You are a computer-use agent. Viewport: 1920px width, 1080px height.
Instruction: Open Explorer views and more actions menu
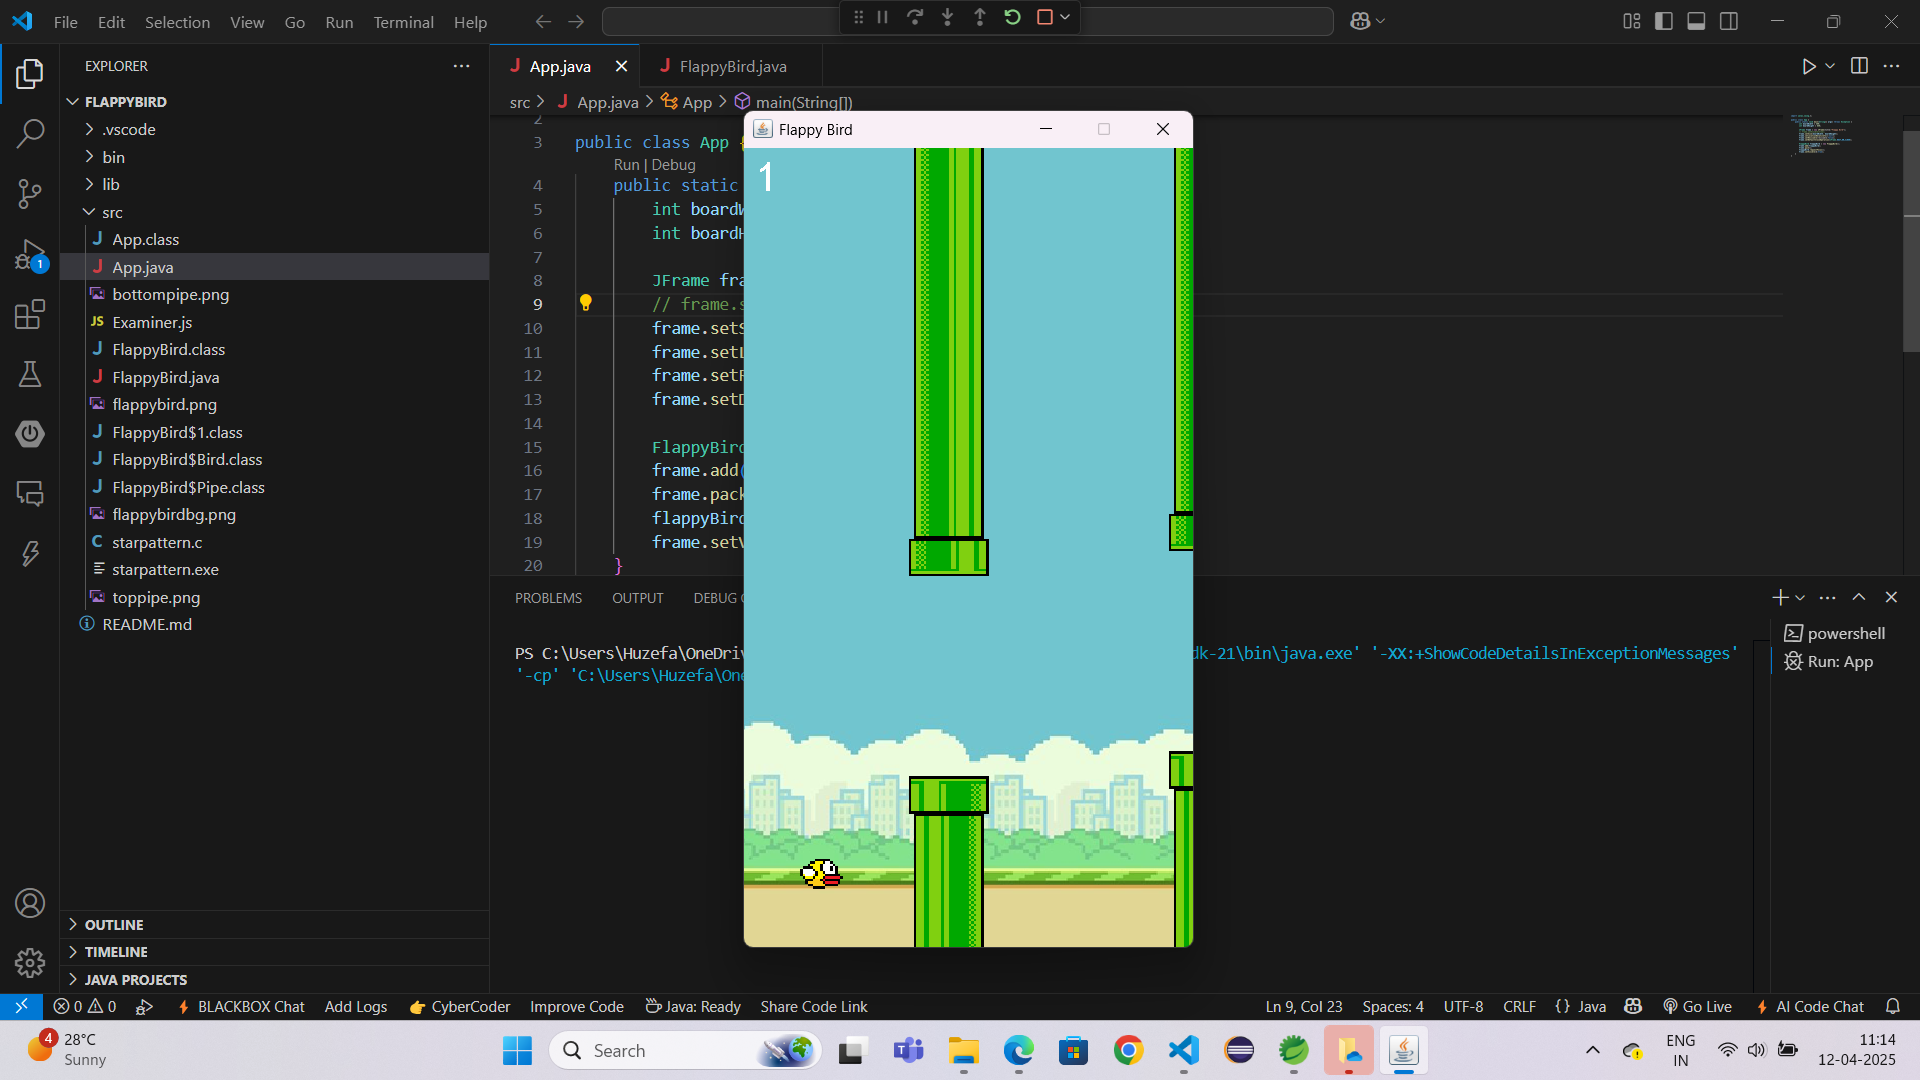coord(461,66)
